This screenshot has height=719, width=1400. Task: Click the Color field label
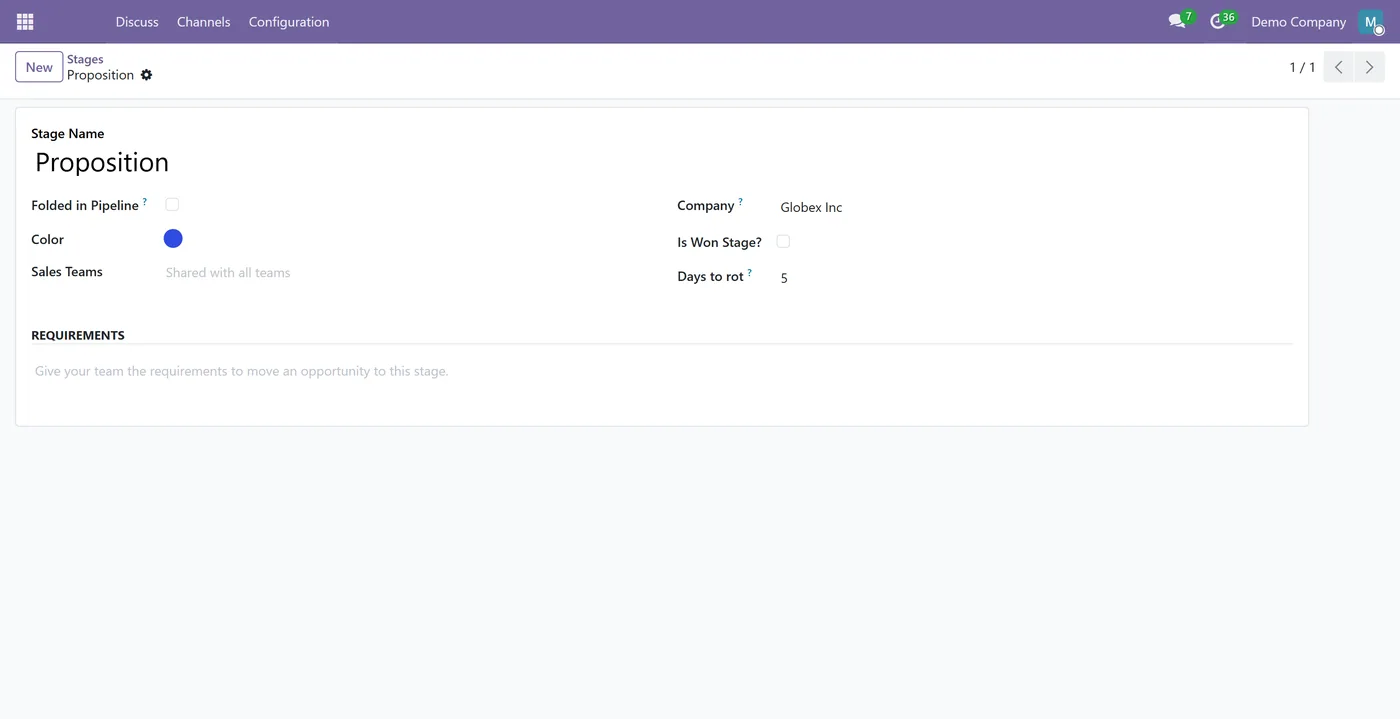[47, 239]
